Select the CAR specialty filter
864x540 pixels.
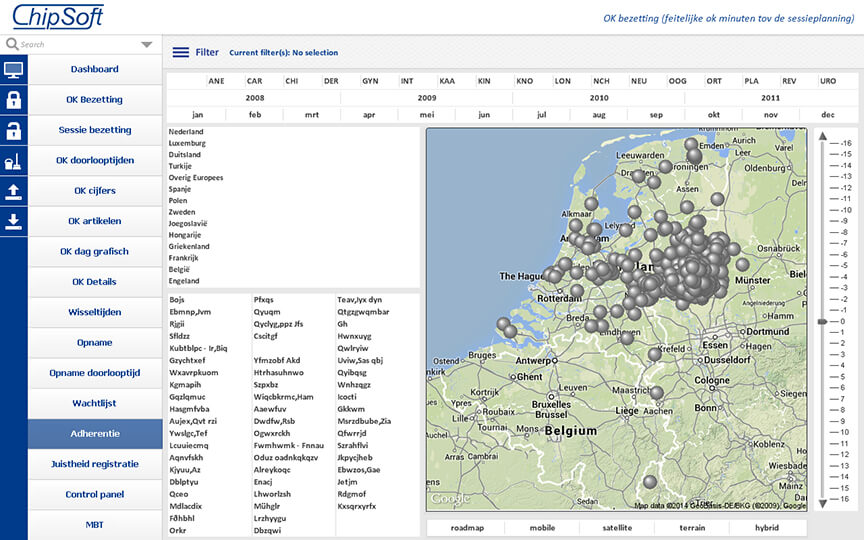point(255,81)
